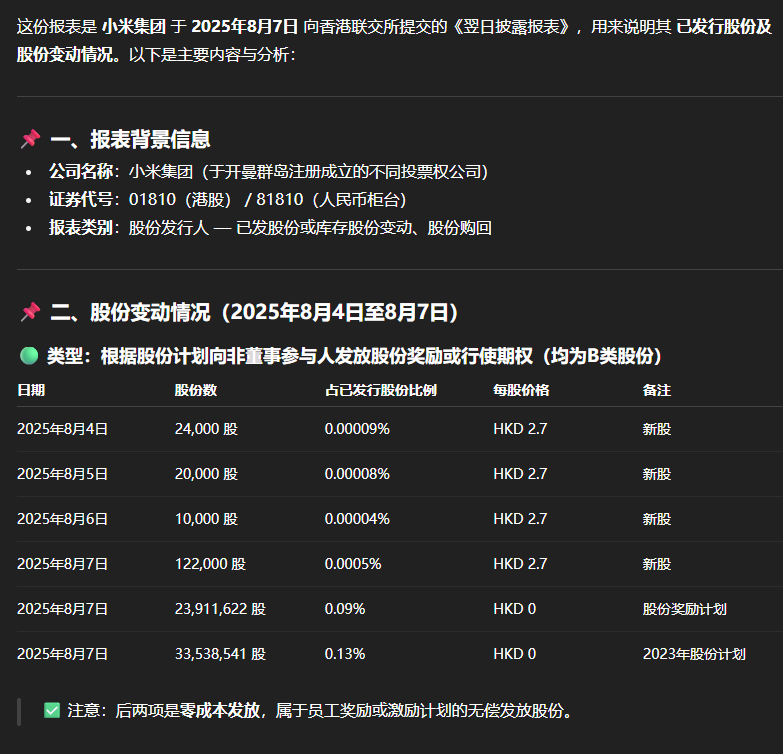Click the pushpin icon beside 二、股份变动情况

[x=30, y=312]
